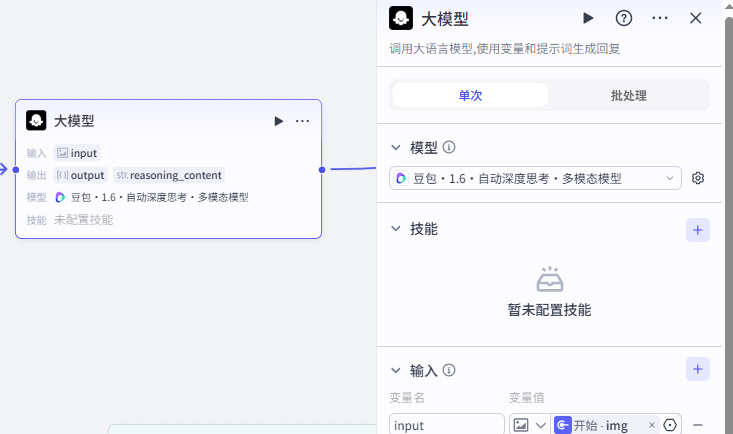
Task: Open the image variable type dropdown
Action: [530, 425]
